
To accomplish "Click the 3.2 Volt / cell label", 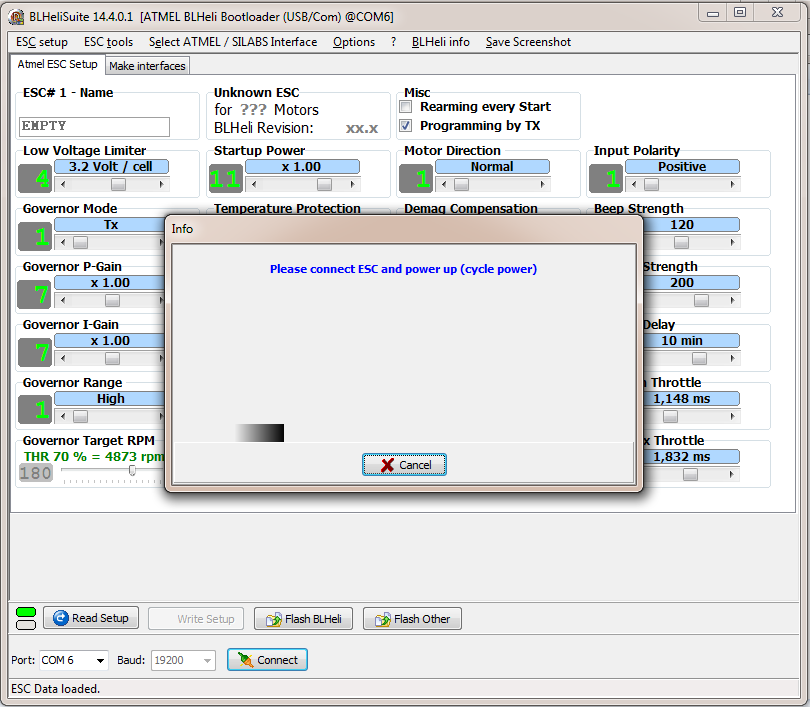I will pos(111,167).
